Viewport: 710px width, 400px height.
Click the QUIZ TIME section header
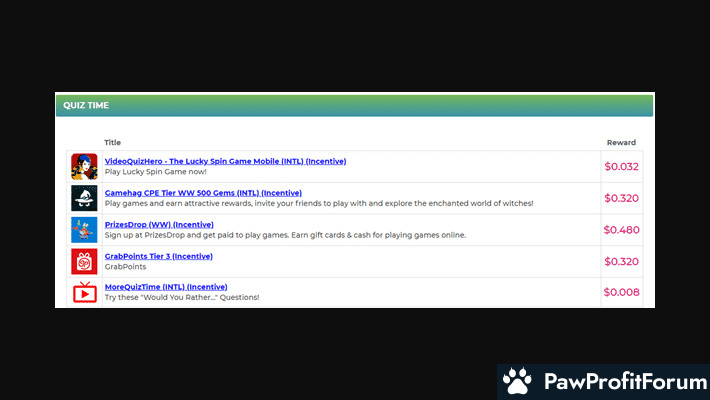point(86,105)
